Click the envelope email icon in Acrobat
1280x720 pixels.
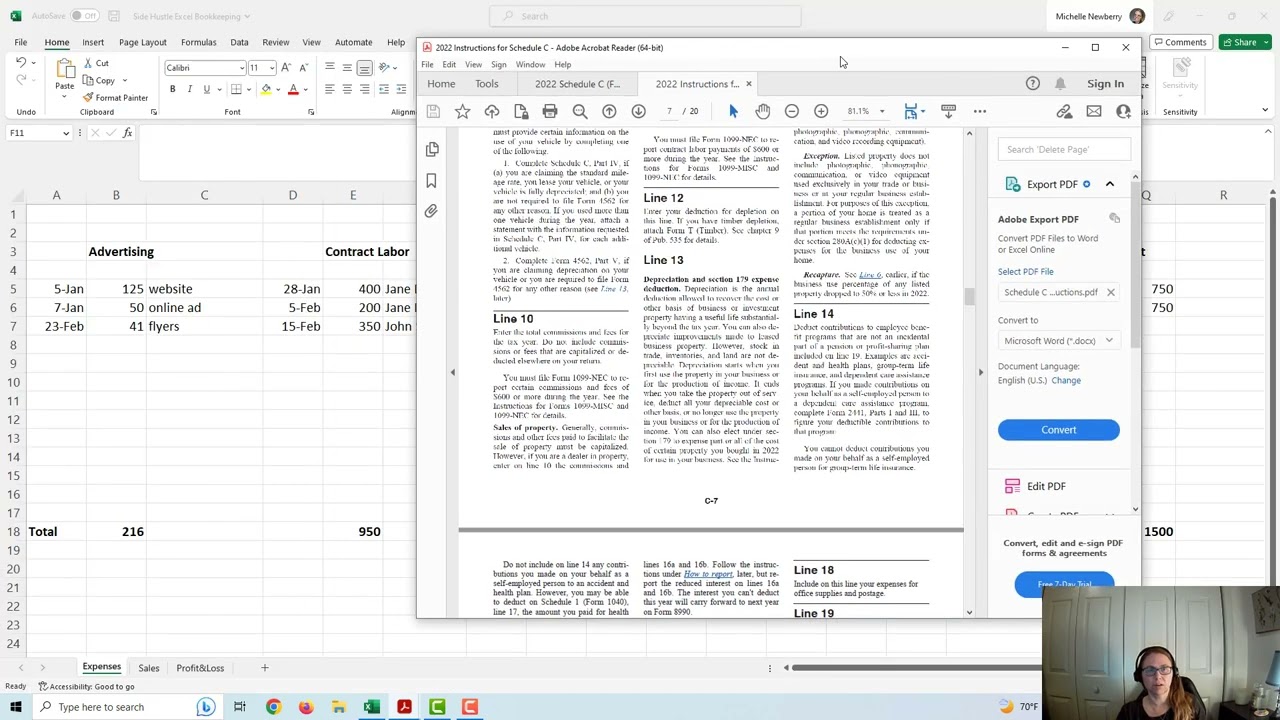pos(1093,111)
